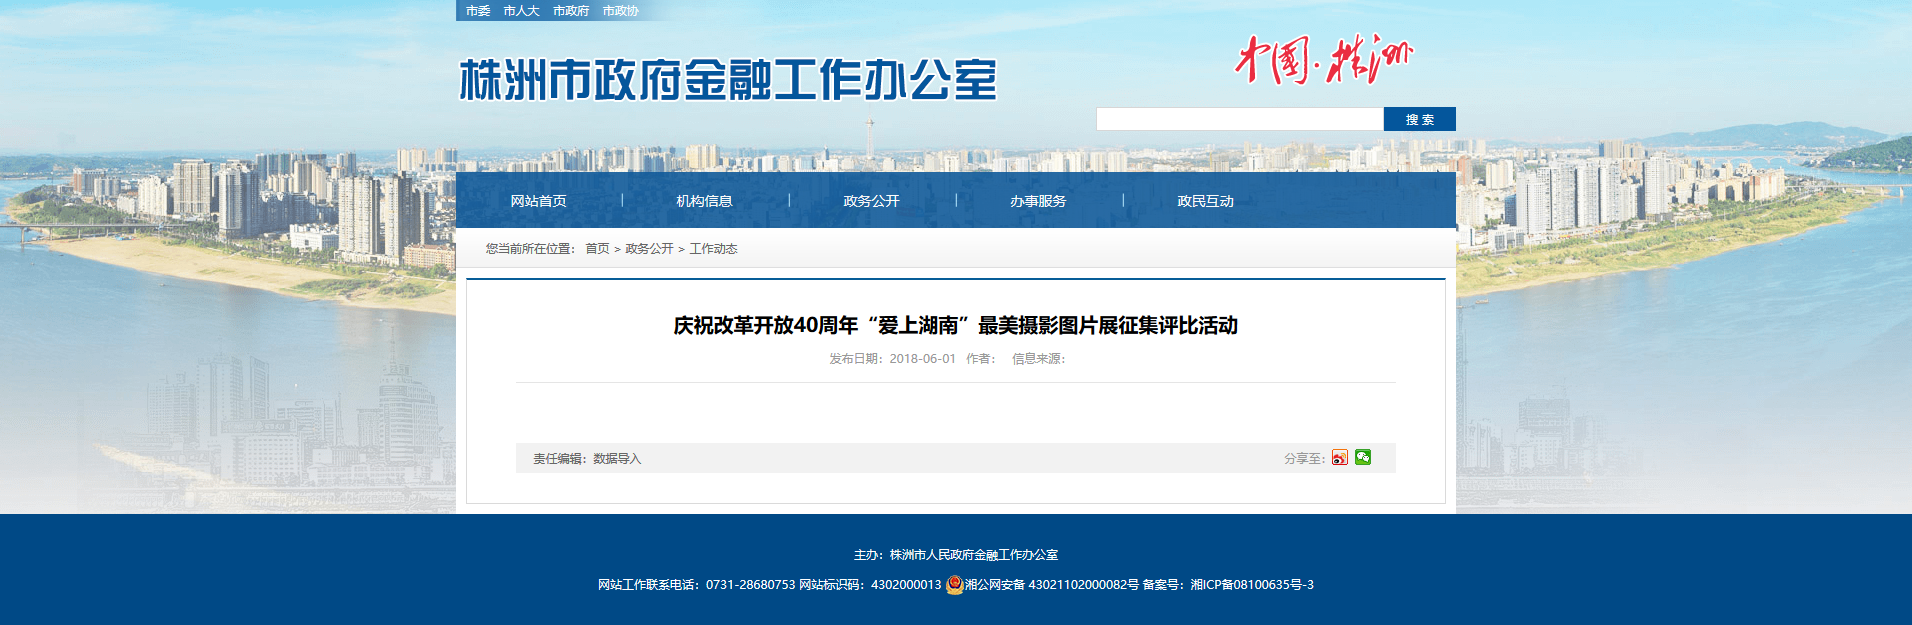Open the 市政府 top link
This screenshot has height=625, width=1912.
pos(571,11)
